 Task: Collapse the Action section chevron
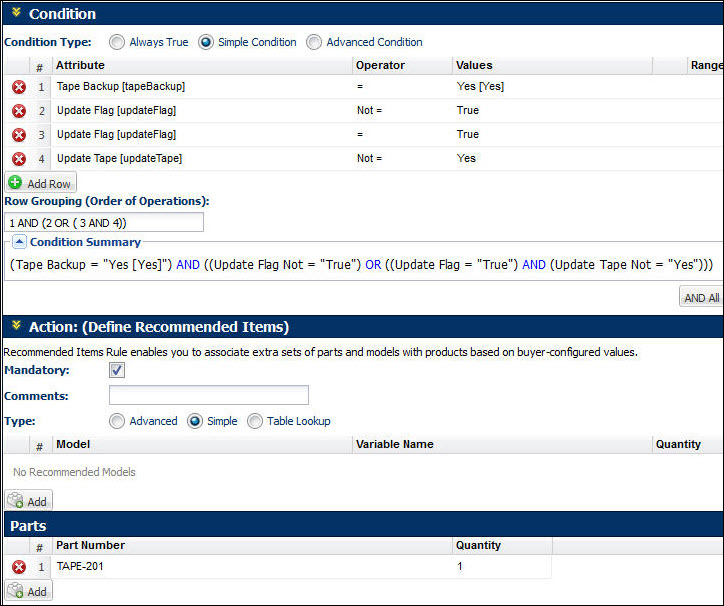coord(16,326)
